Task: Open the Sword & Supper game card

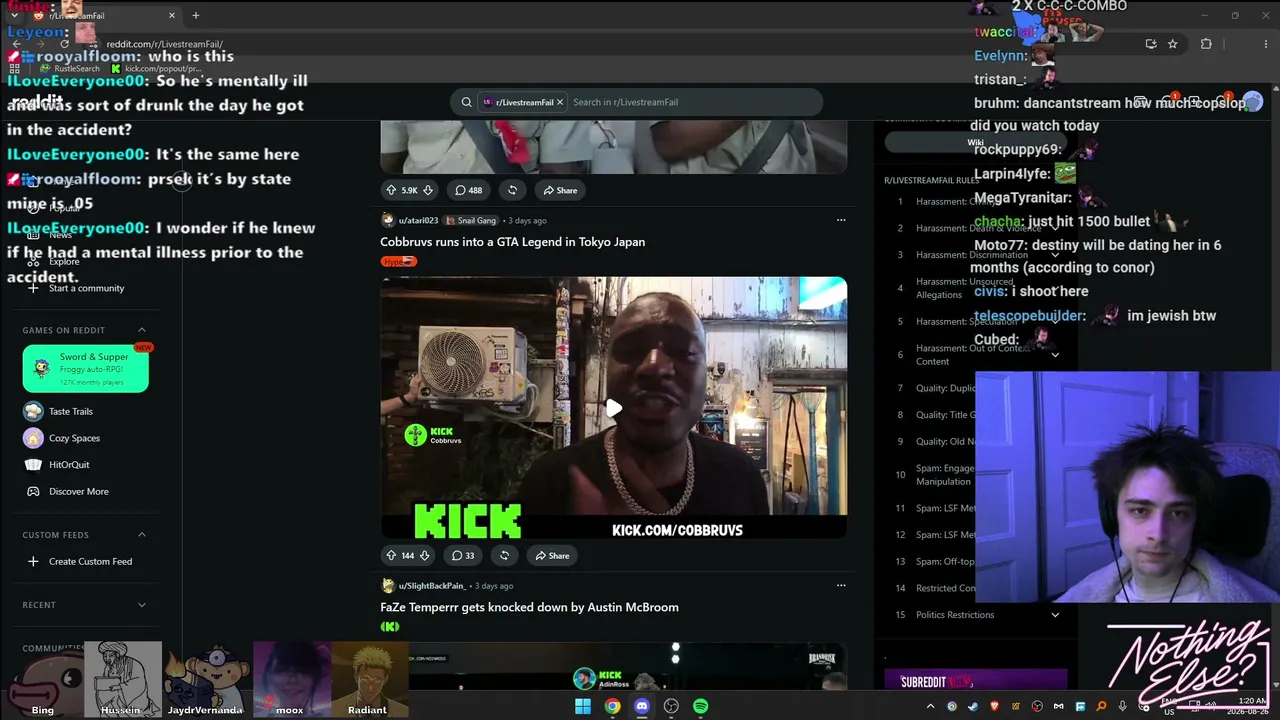Action: (86, 368)
